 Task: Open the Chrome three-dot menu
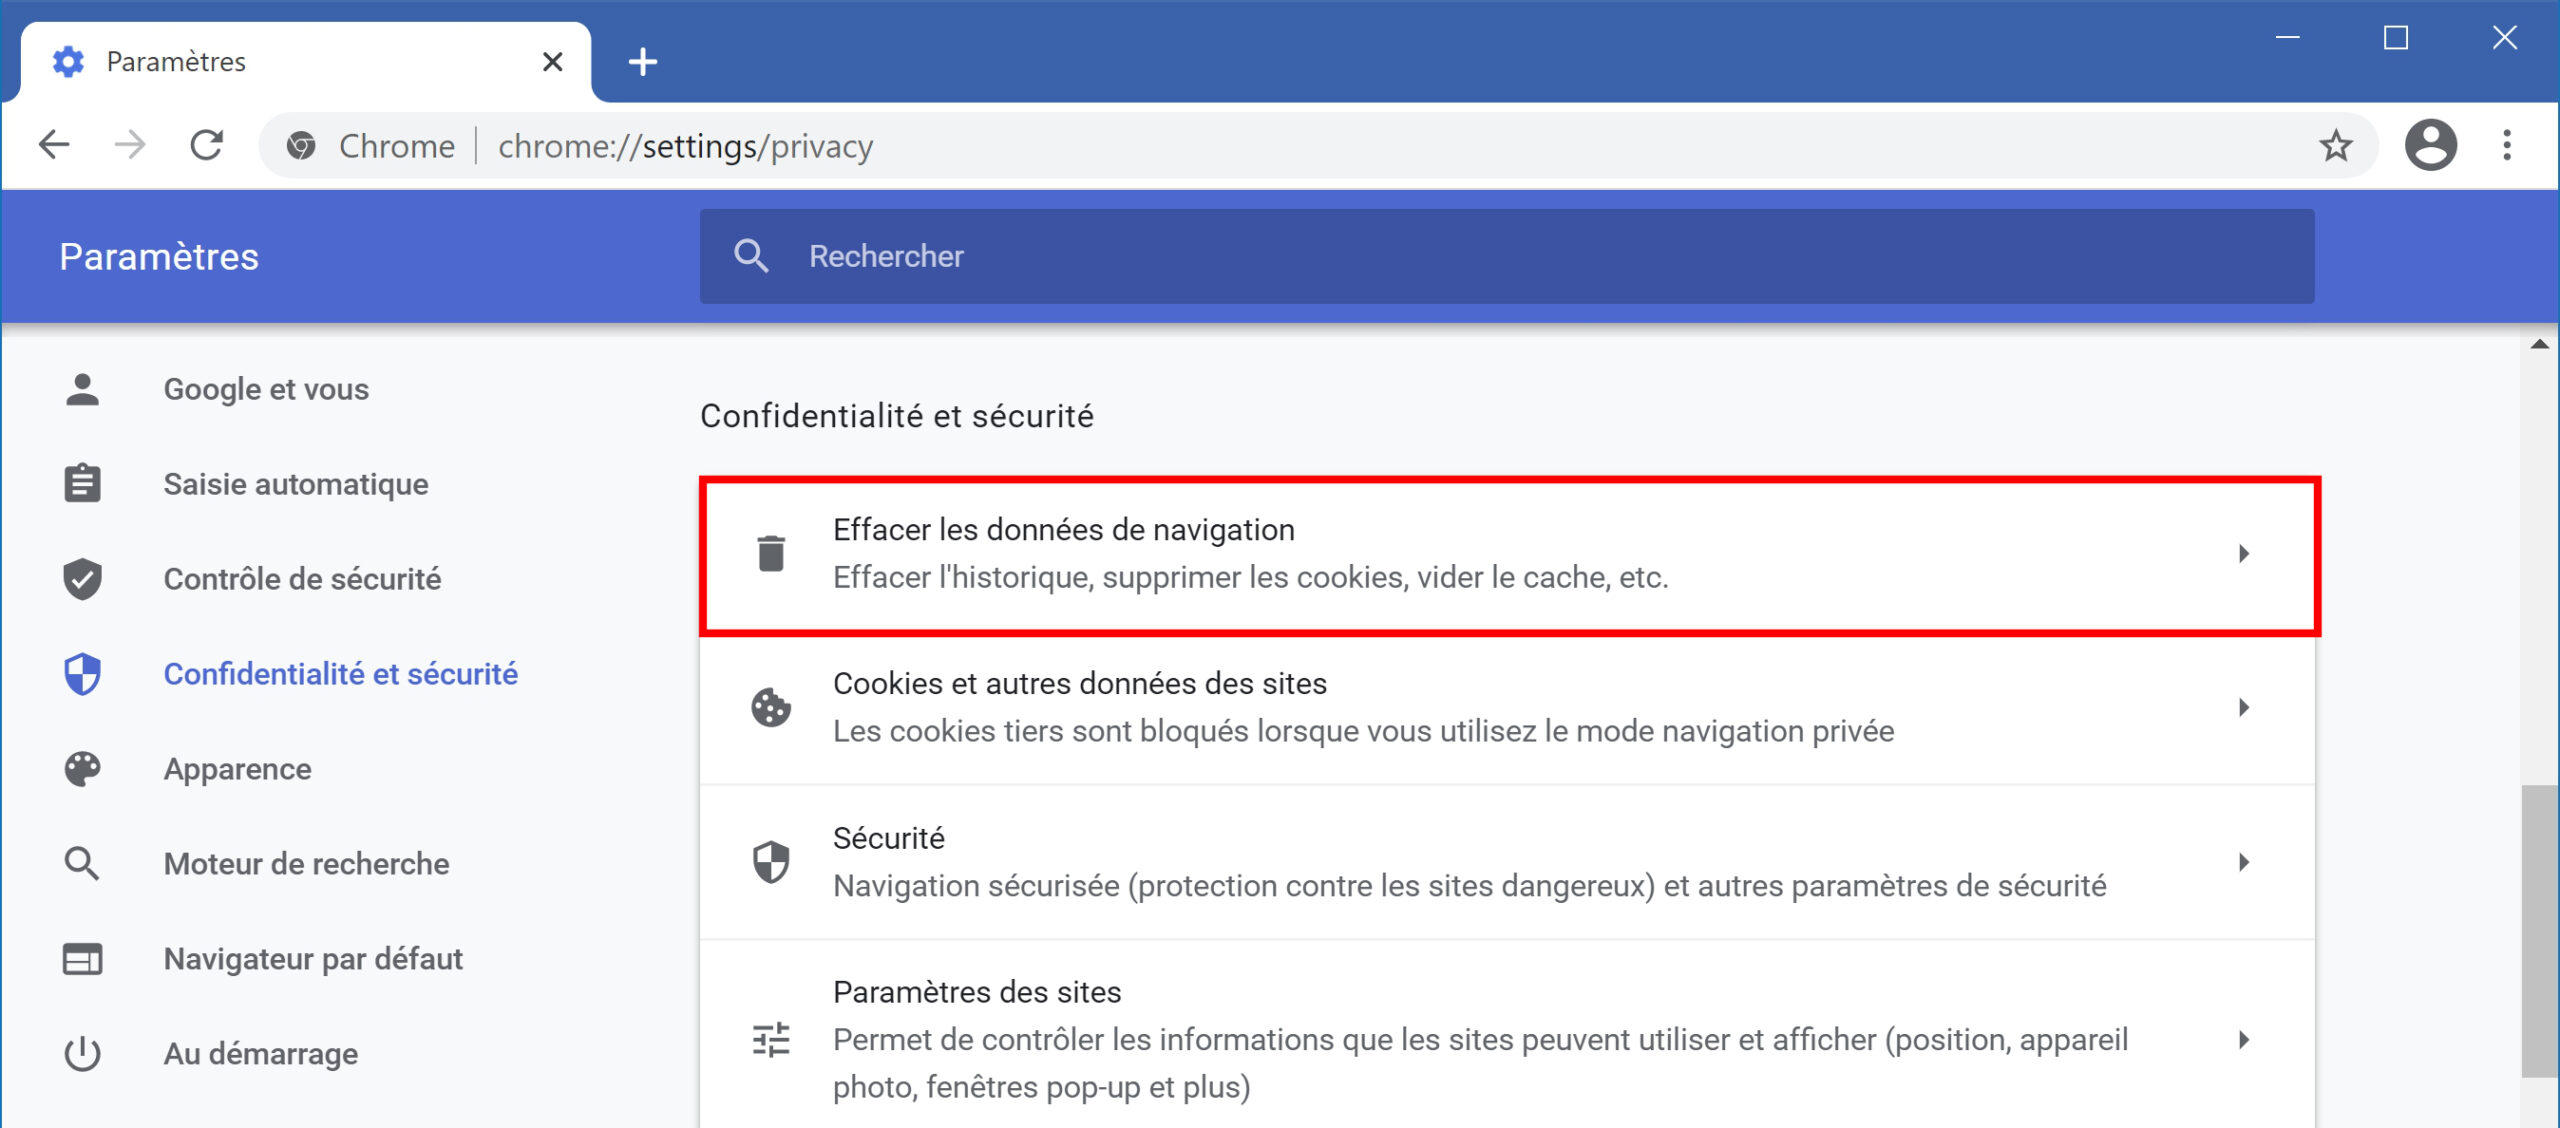pyautogui.click(x=2507, y=145)
